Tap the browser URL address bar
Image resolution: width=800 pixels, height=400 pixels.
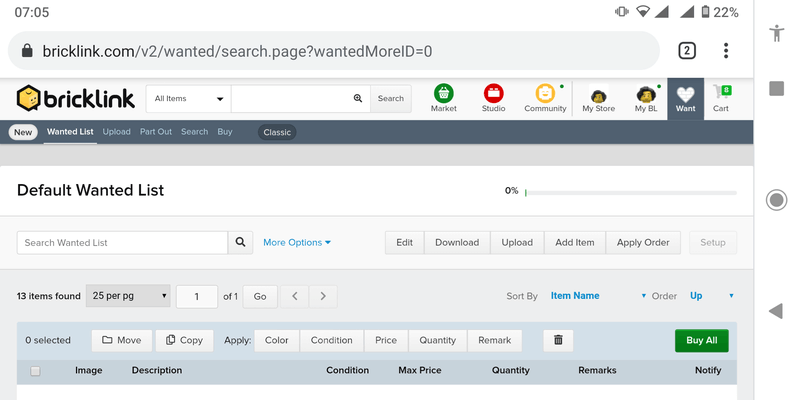[x=334, y=51]
